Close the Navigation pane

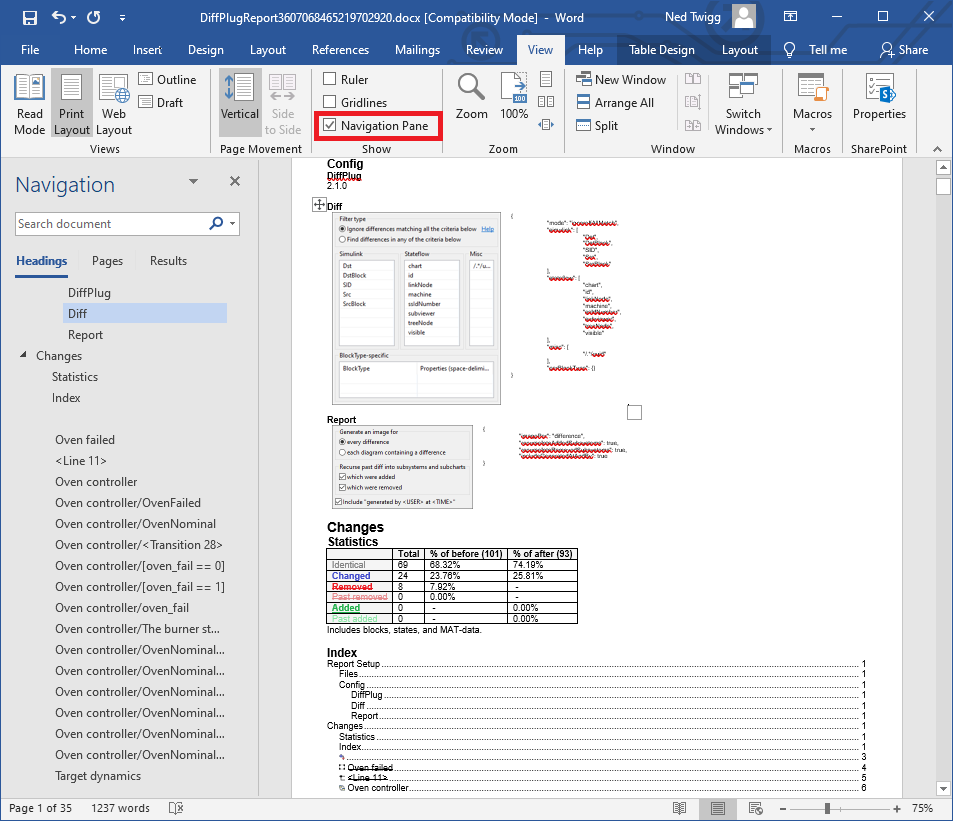(x=235, y=181)
